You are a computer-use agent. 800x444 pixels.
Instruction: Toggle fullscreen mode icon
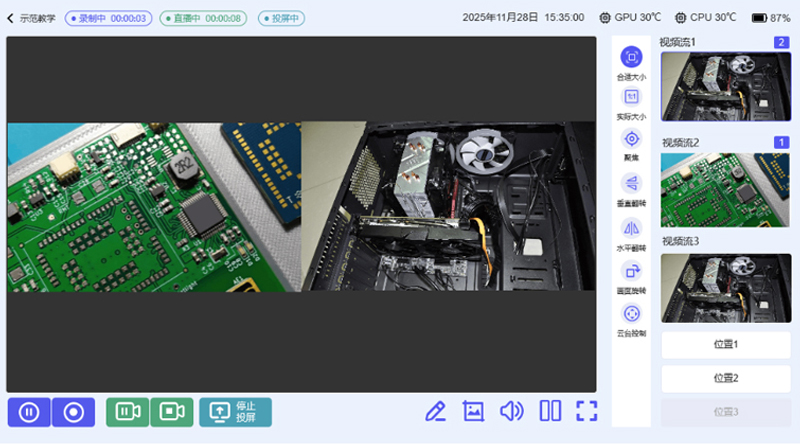587,410
